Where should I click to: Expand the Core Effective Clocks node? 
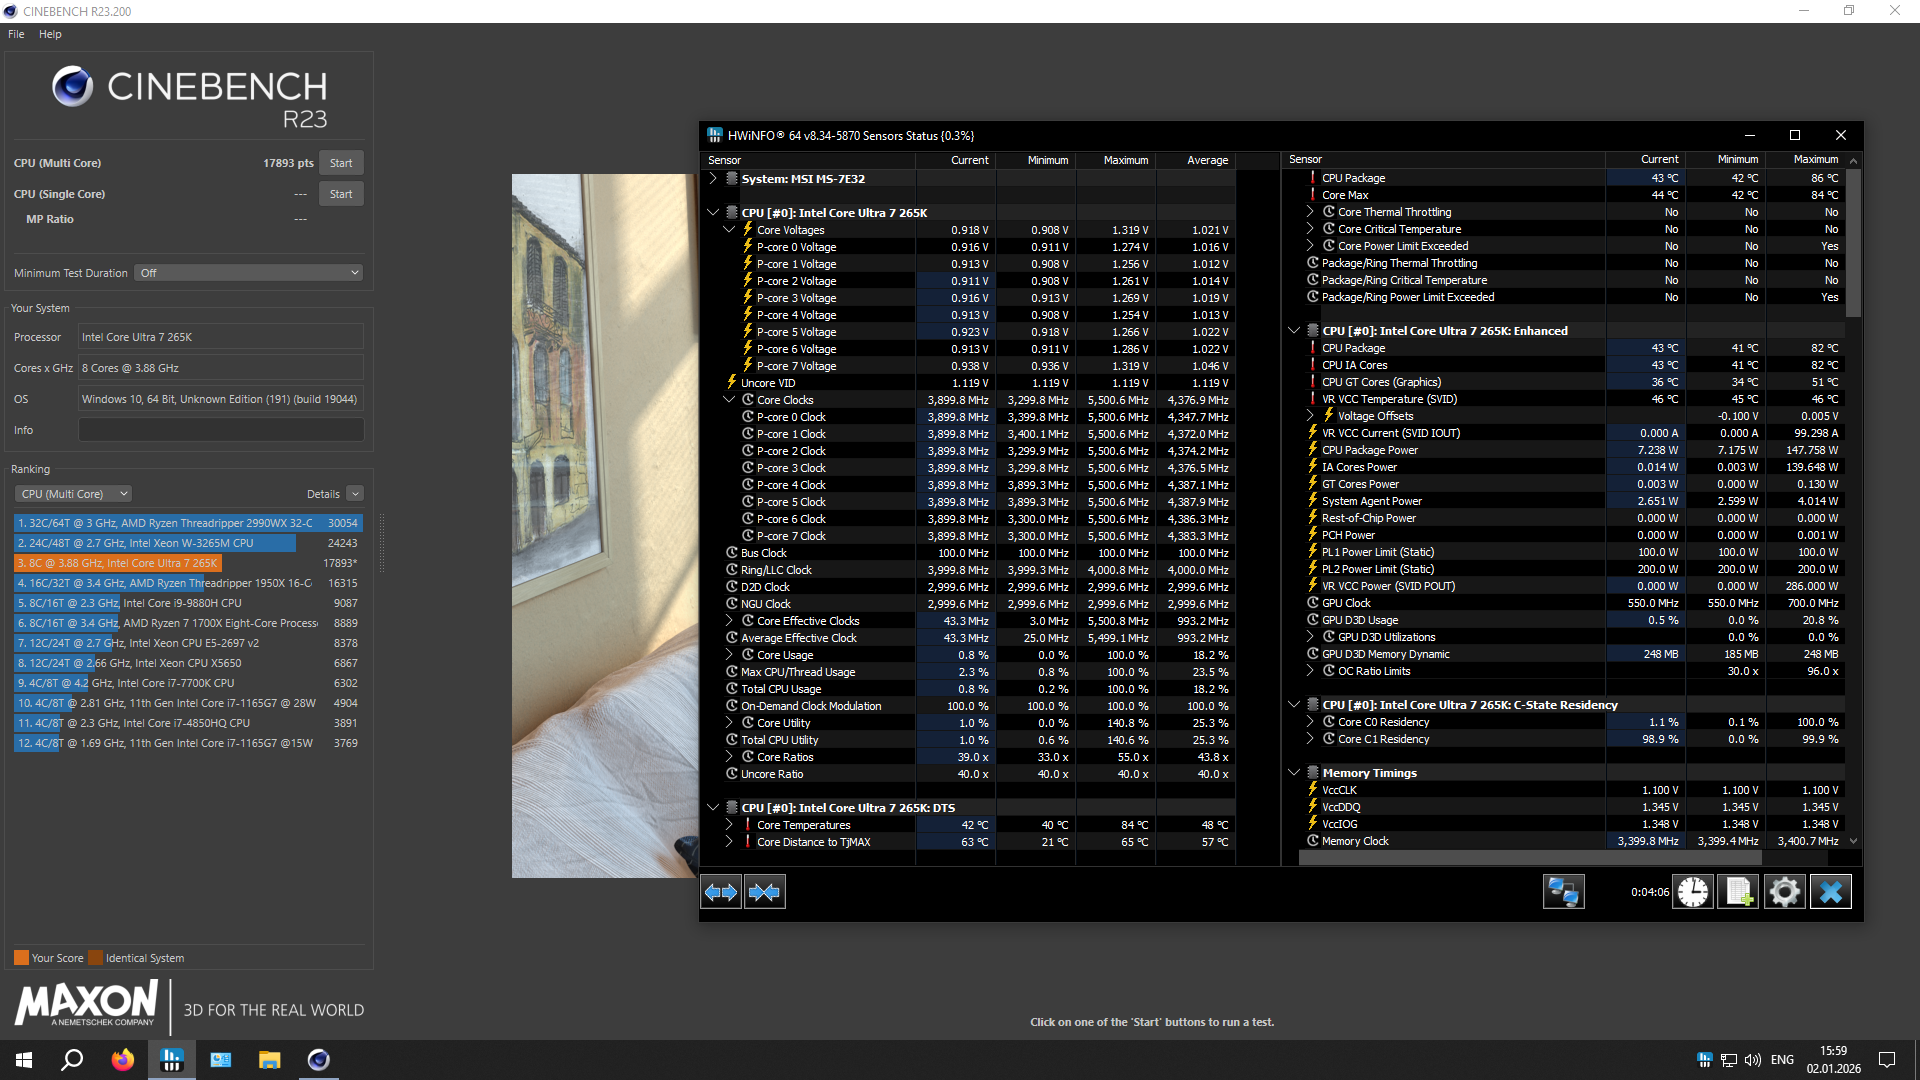point(729,621)
